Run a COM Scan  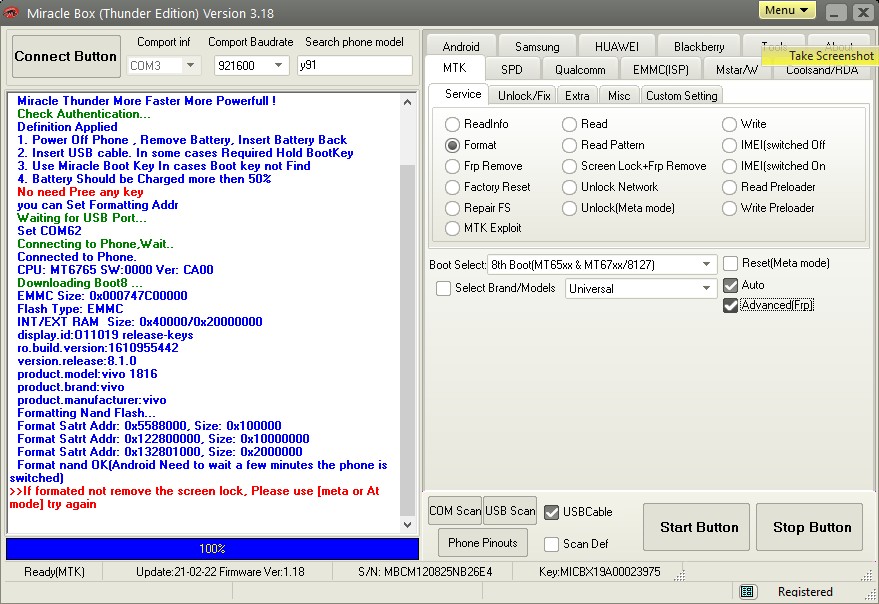(455, 511)
